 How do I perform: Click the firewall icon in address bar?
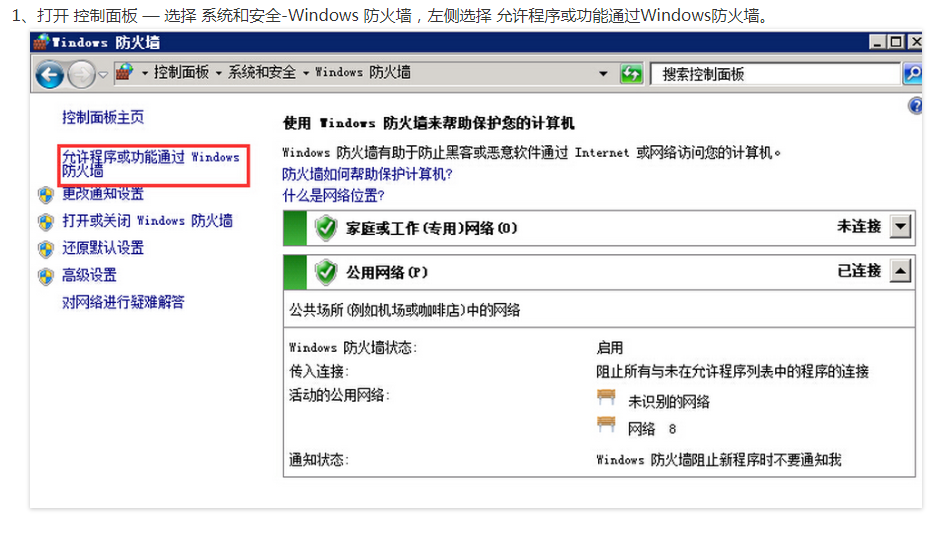pos(124,72)
